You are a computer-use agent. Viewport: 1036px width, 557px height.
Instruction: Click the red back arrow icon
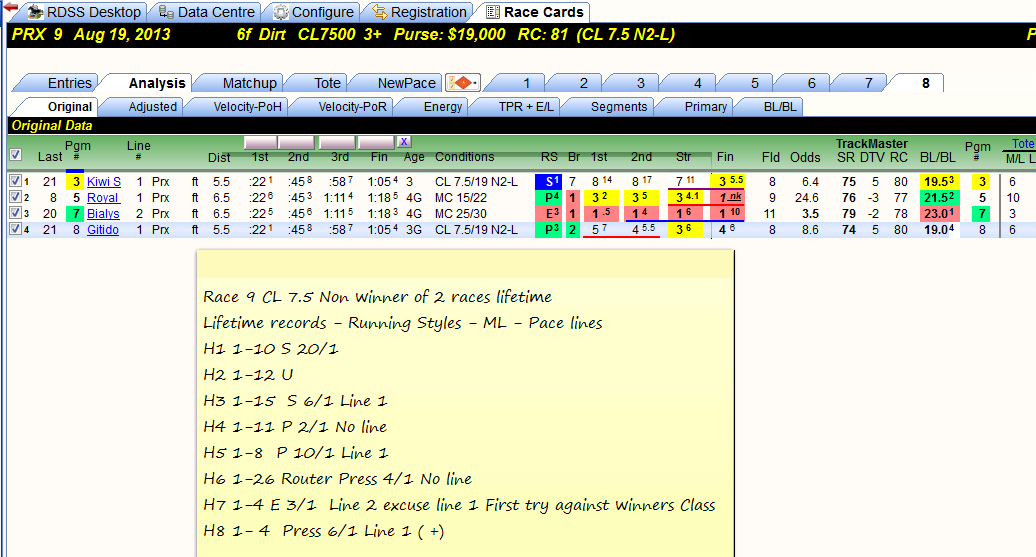[10, 7]
